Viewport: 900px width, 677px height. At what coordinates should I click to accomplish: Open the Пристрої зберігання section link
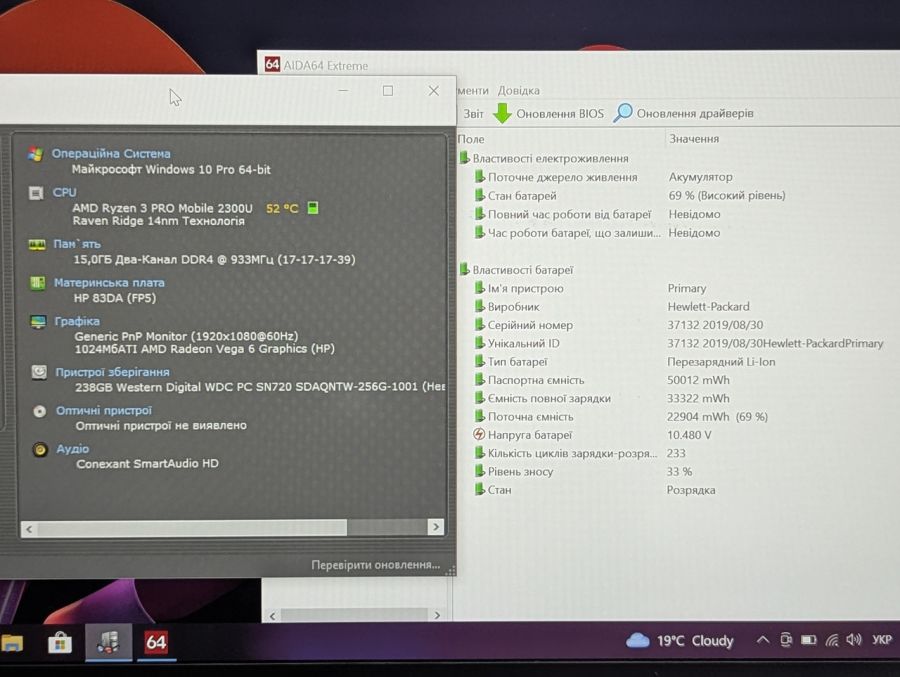point(112,372)
